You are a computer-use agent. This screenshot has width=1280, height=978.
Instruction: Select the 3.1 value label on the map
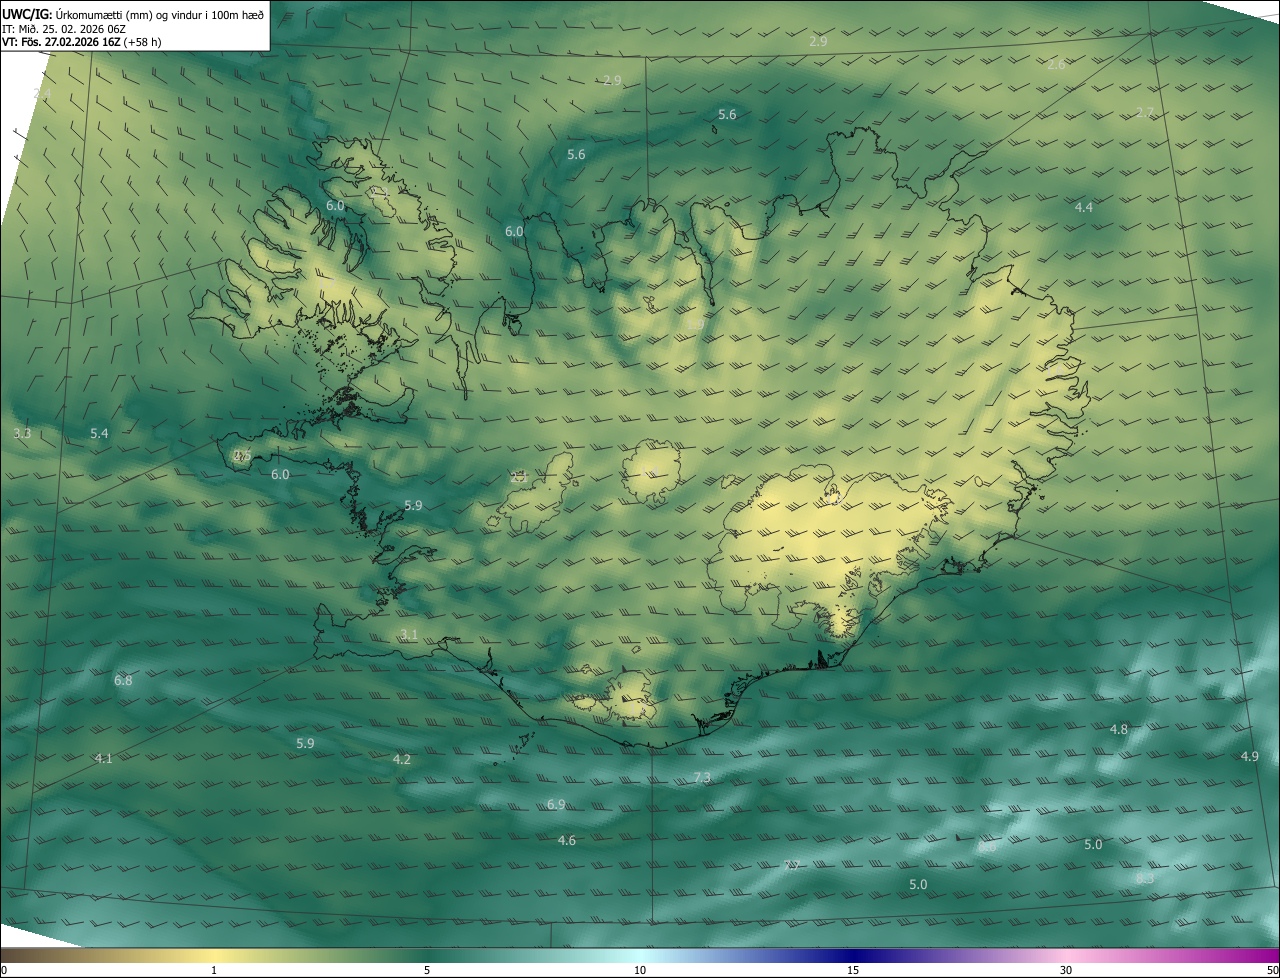pos(408,634)
